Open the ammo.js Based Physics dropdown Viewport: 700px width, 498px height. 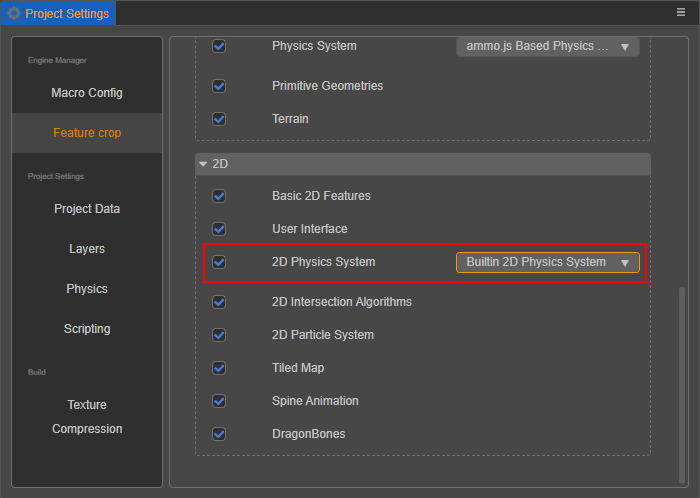point(548,46)
